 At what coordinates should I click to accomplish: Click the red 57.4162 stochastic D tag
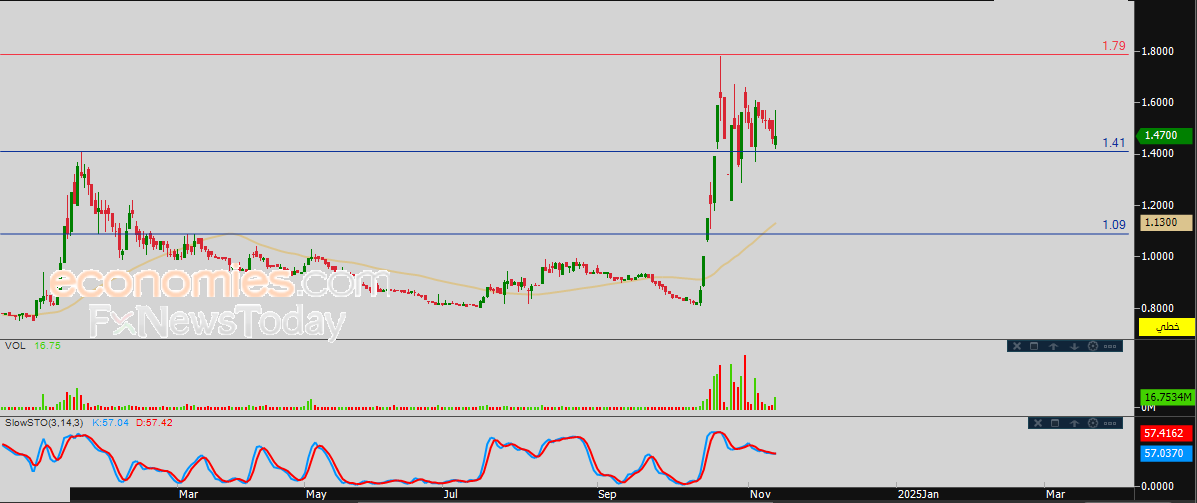click(1166, 434)
